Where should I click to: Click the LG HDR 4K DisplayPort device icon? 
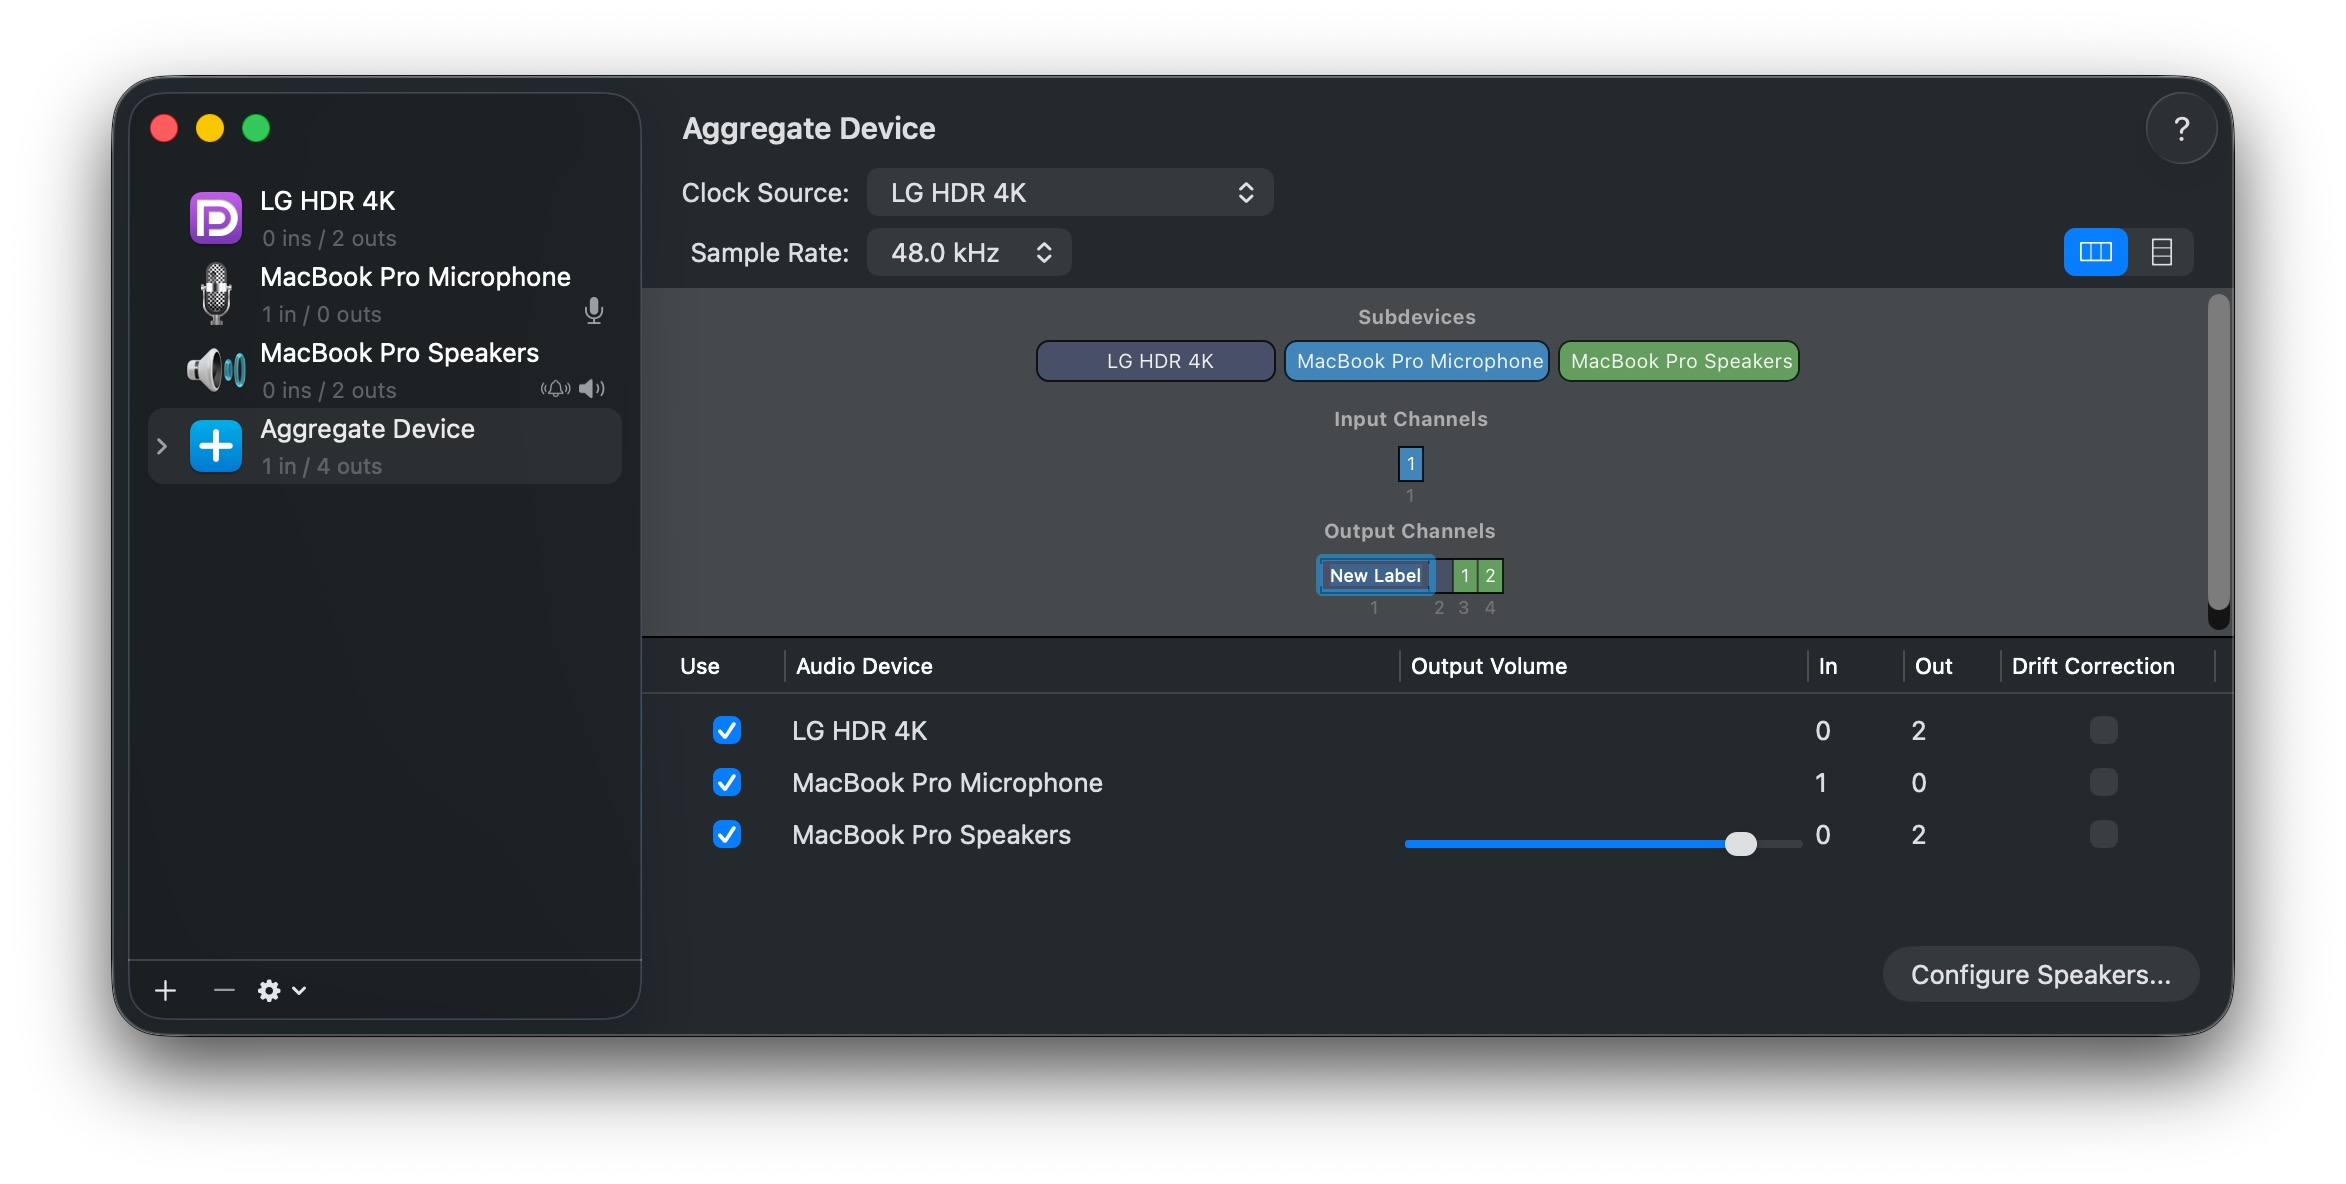tap(216, 218)
